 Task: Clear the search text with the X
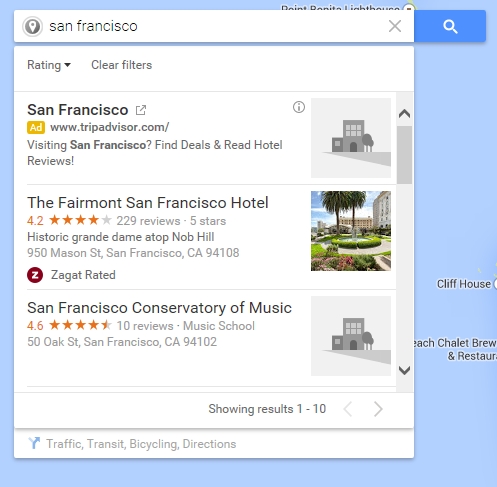[x=395, y=26]
